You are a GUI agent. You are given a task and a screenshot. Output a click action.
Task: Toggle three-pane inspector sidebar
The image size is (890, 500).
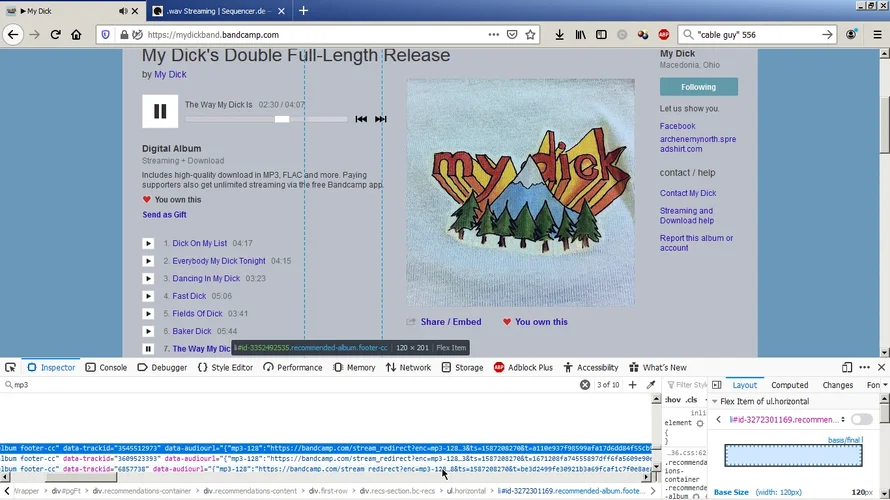click(x=717, y=385)
